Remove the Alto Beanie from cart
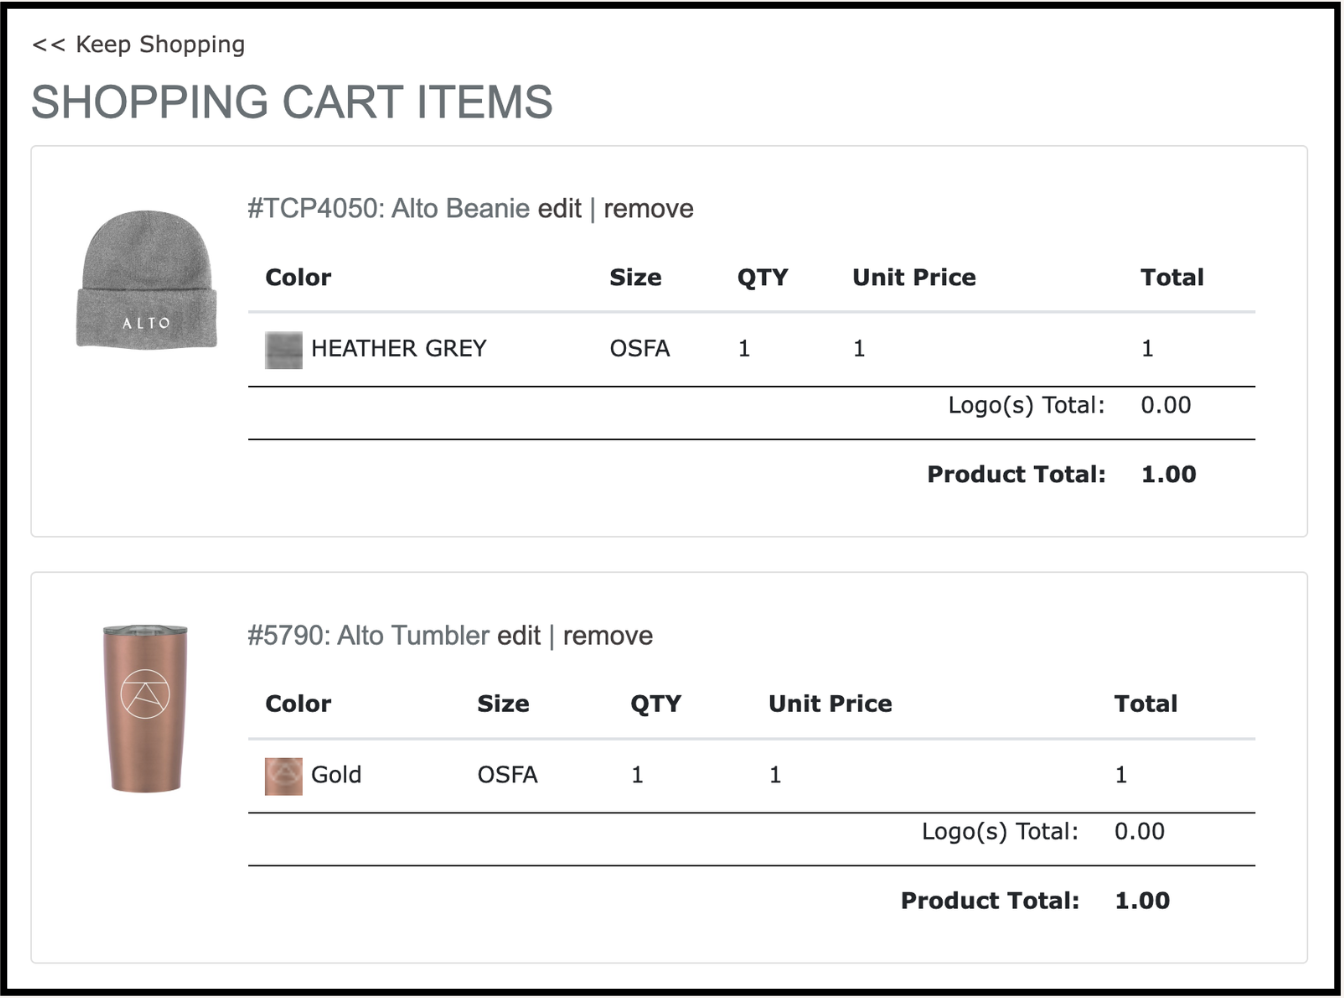1344x998 pixels. coord(648,209)
